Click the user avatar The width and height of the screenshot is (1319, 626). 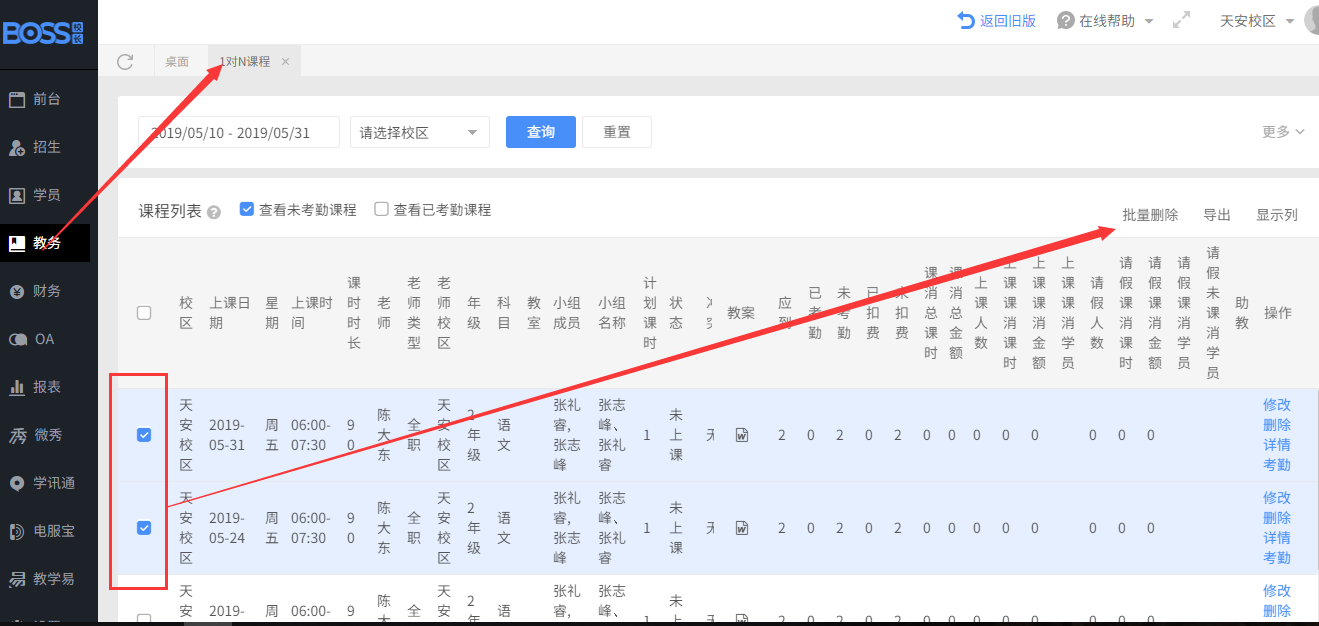(1312, 20)
